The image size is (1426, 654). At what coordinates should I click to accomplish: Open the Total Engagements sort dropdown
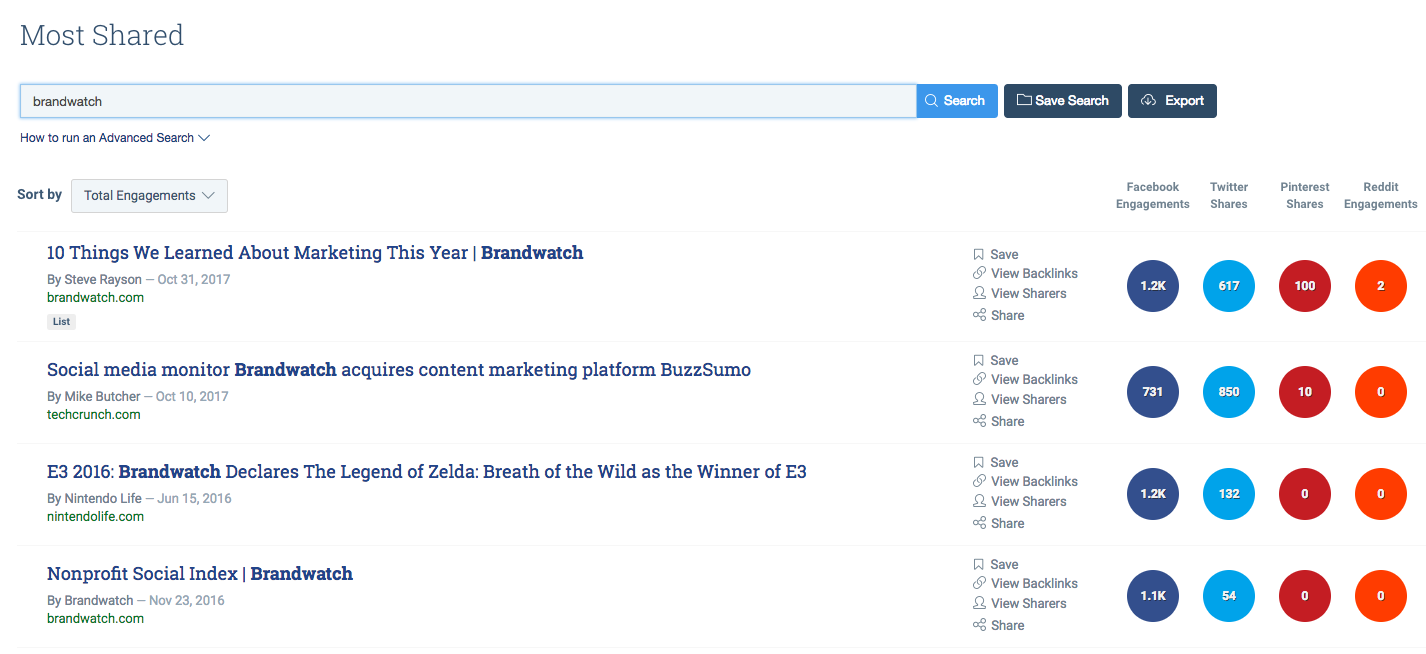(x=149, y=196)
